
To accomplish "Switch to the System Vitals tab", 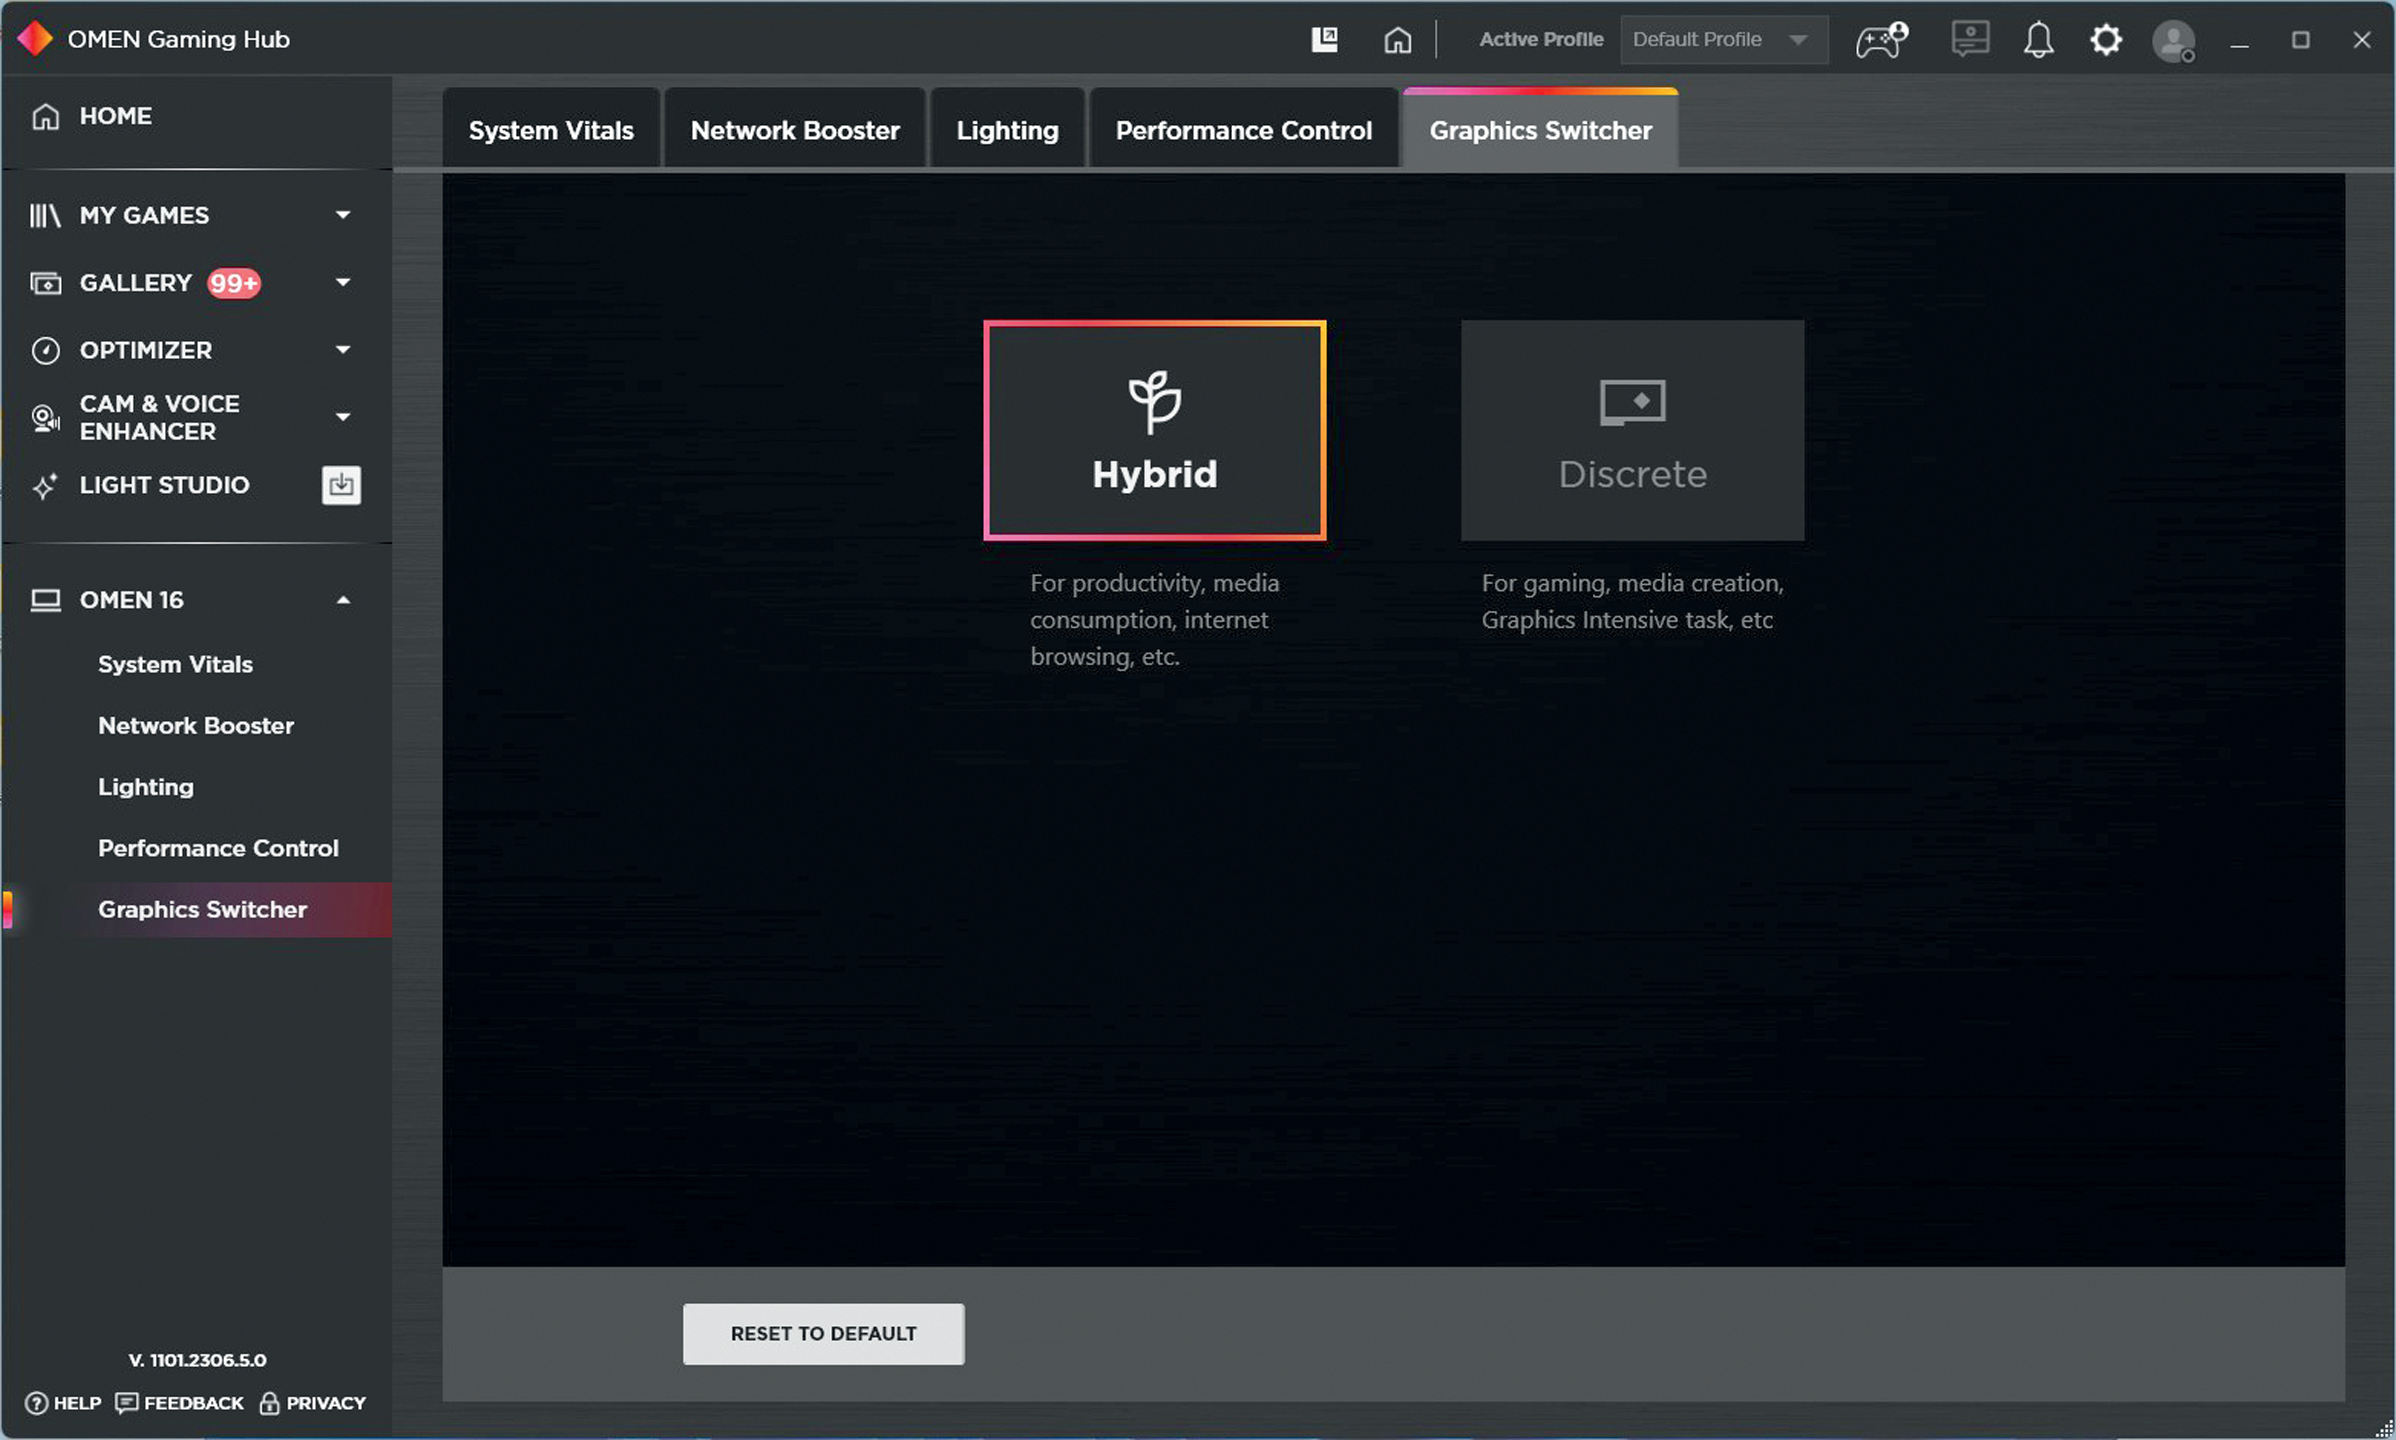I will pyautogui.click(x=551, y=130).
